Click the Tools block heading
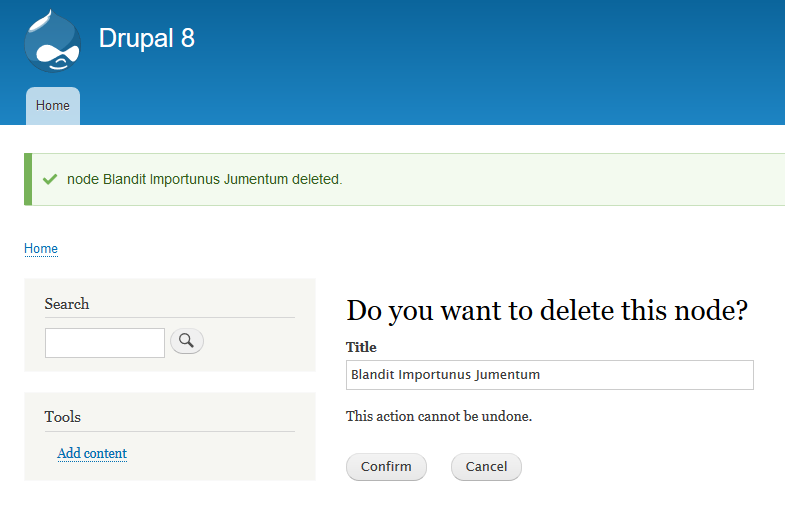 coord(63,417)
